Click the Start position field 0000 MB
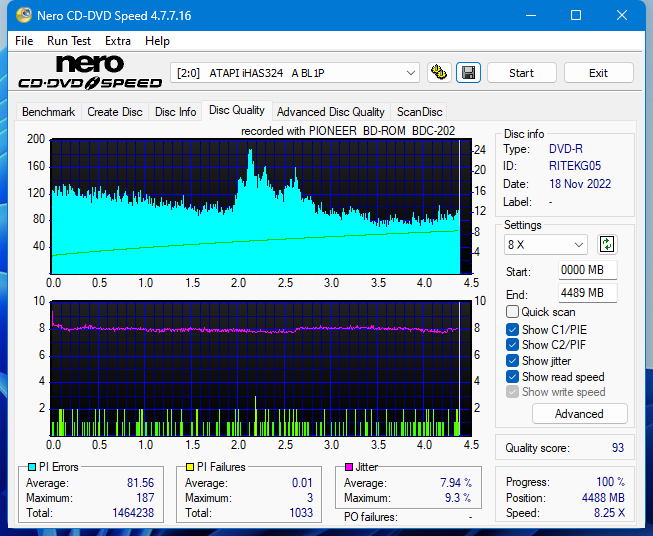This screenshot has height=536, width=653. (587, 270)
